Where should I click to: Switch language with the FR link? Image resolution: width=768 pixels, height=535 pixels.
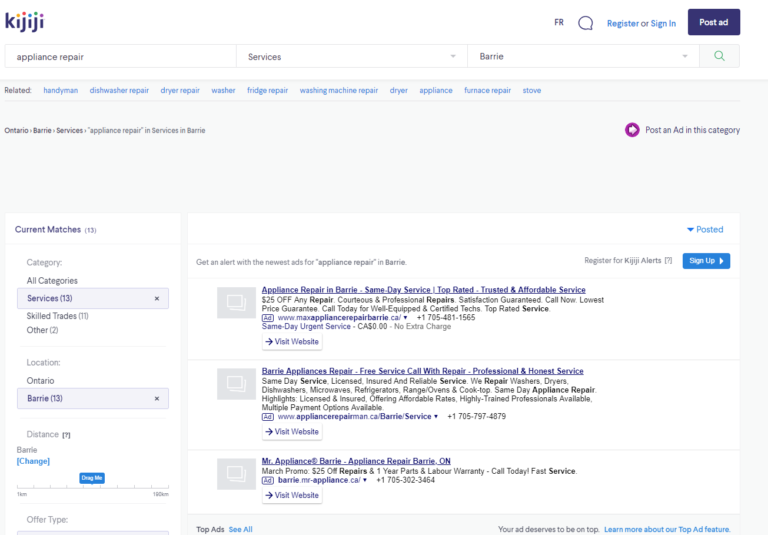pos(559,23)
